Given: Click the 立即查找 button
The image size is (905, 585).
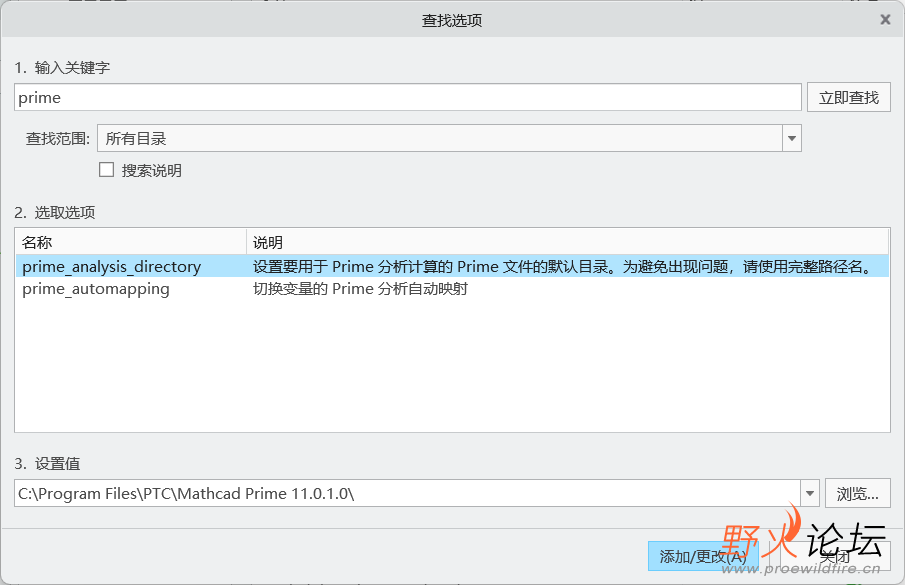Looking at the screenshot, I should pyautogui.click(x=848, y=96).
